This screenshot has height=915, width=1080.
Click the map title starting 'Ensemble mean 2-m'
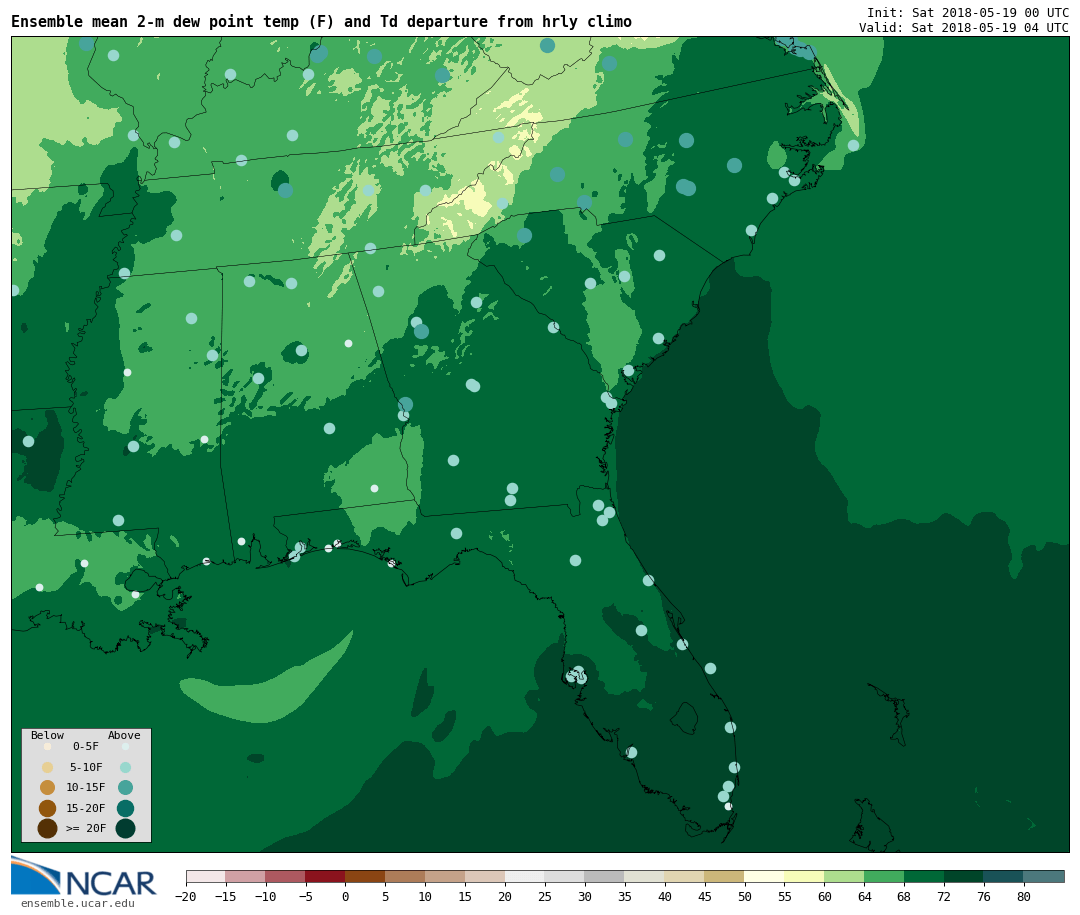(x=322, y=22)
